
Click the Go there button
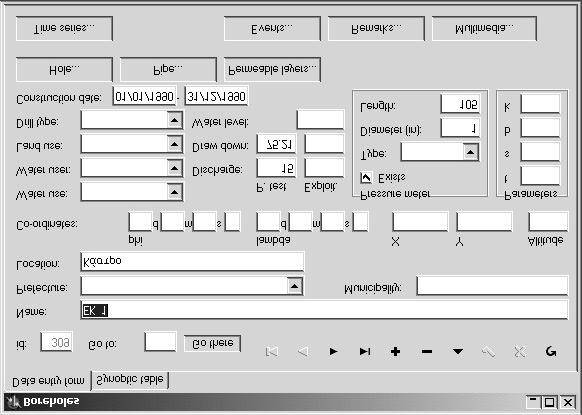(x=212, y=343)
